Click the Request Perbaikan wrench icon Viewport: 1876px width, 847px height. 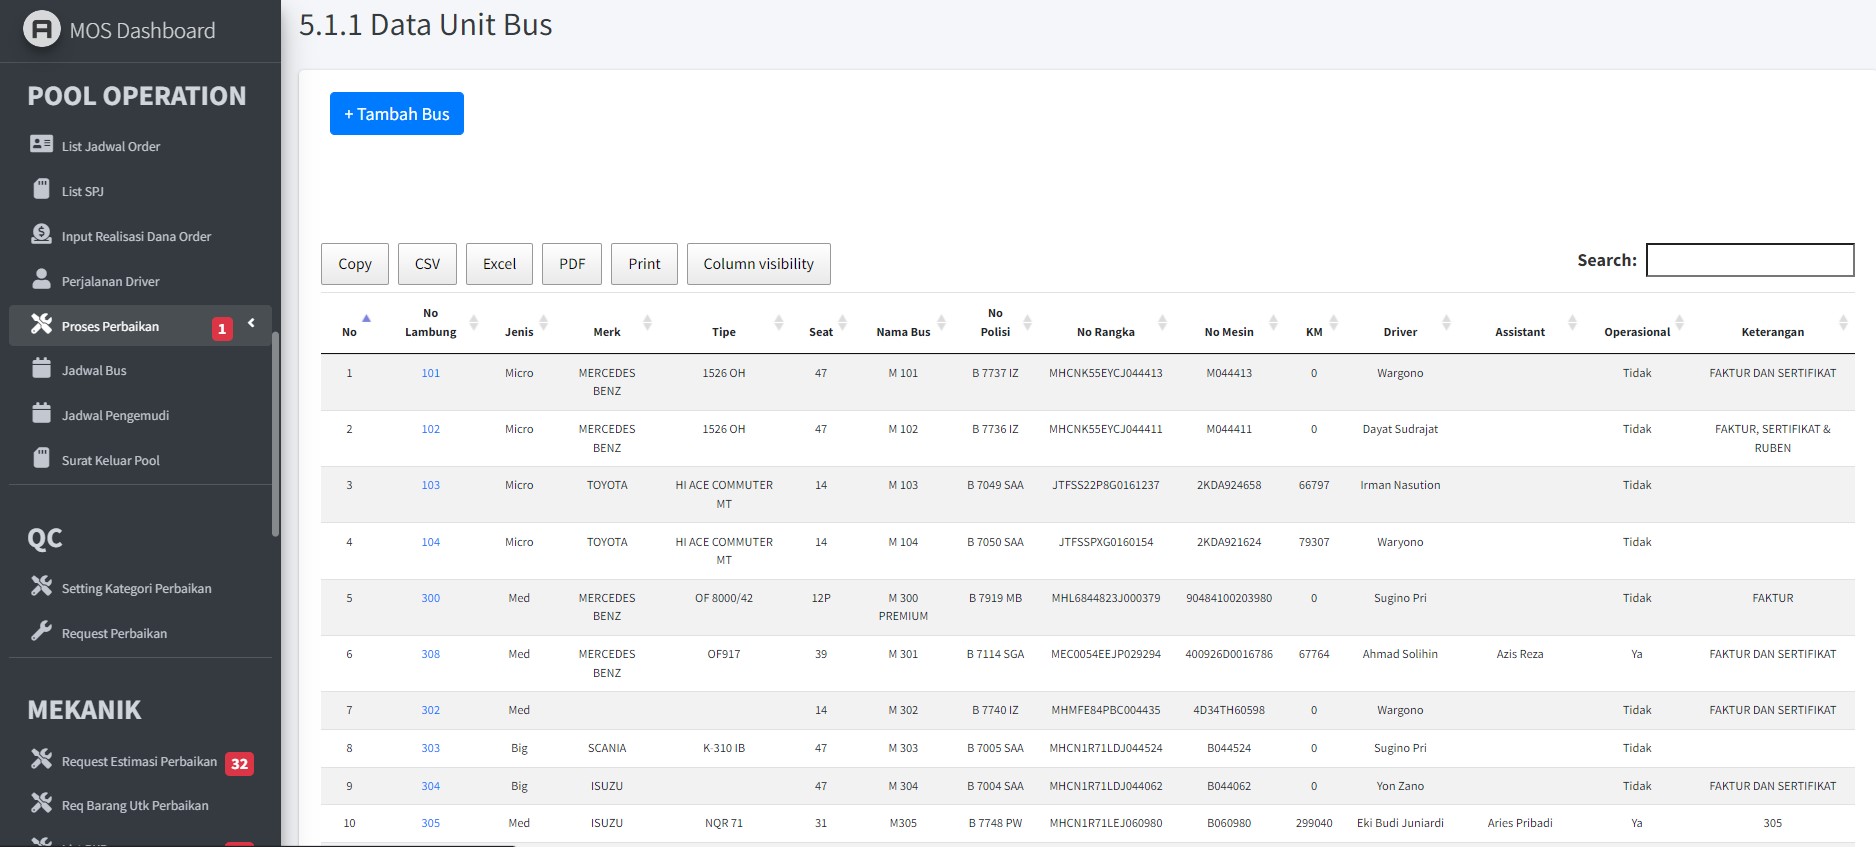(41, 631)
